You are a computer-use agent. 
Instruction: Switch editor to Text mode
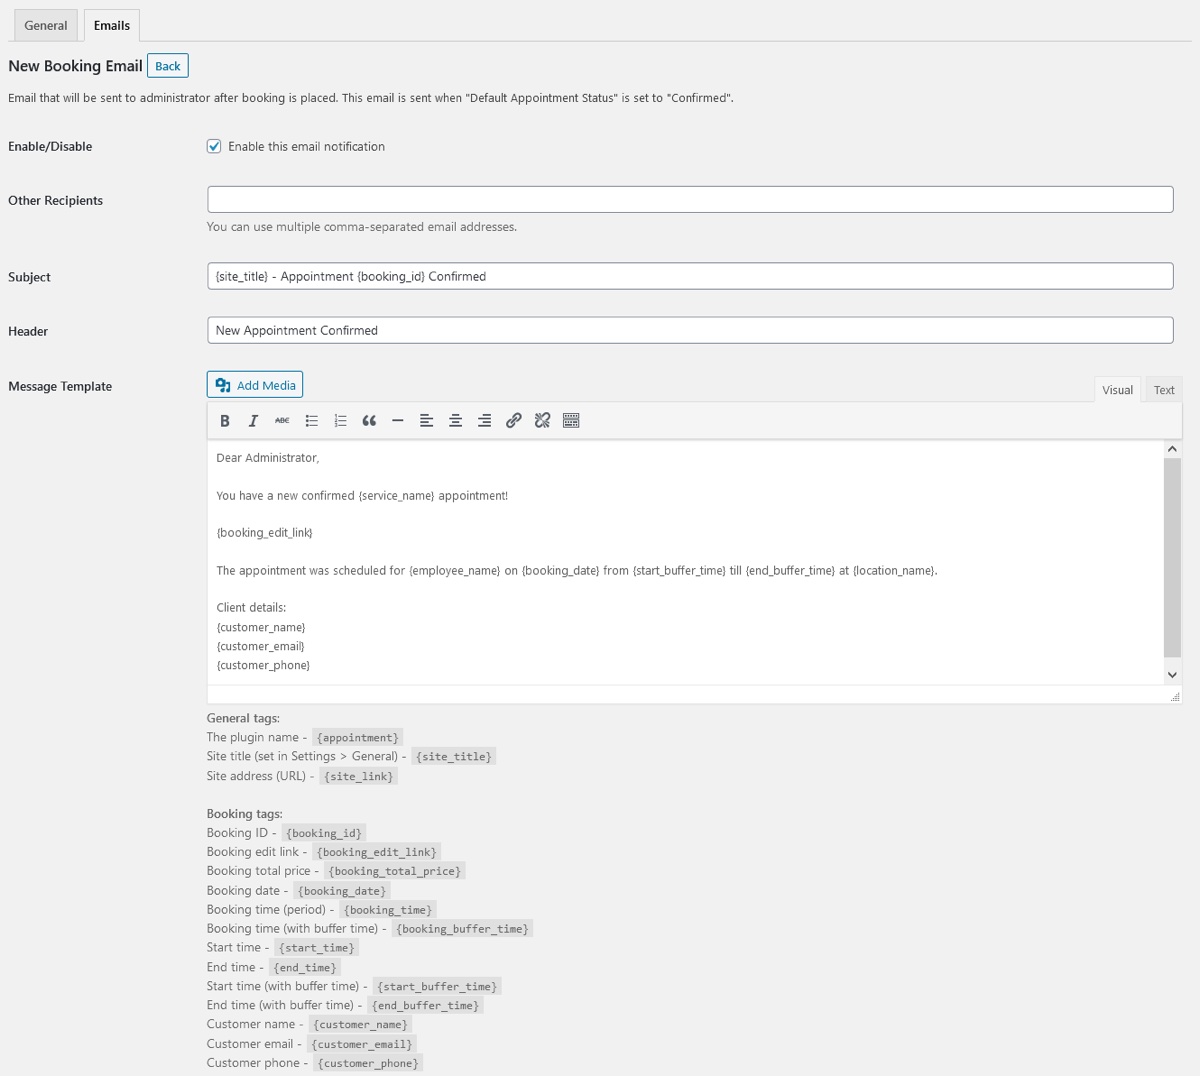click(1164, 390)
